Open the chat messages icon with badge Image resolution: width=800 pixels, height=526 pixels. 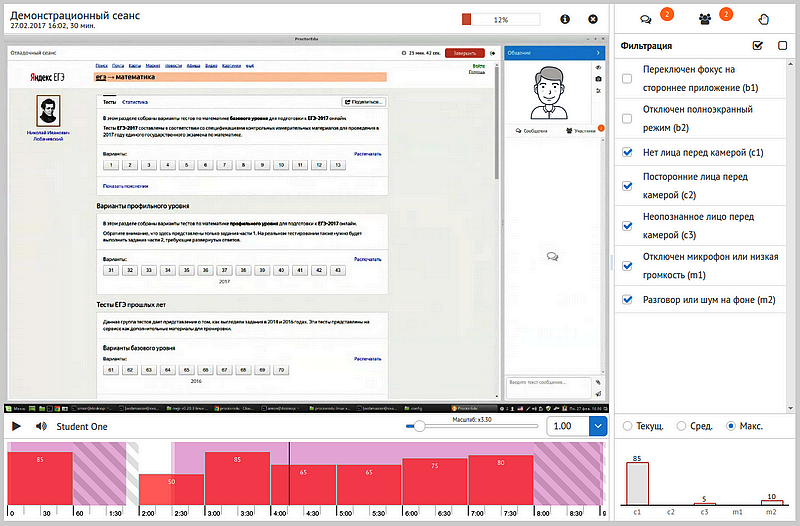pos(646,20)
